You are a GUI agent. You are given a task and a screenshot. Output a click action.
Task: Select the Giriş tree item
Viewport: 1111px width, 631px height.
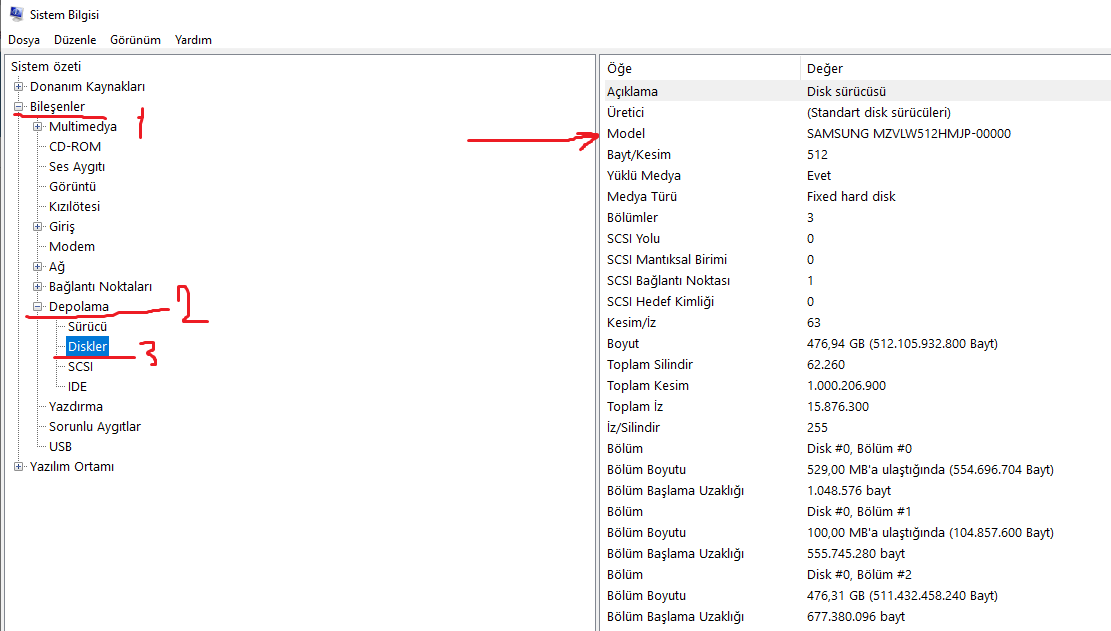click(62, 227)
